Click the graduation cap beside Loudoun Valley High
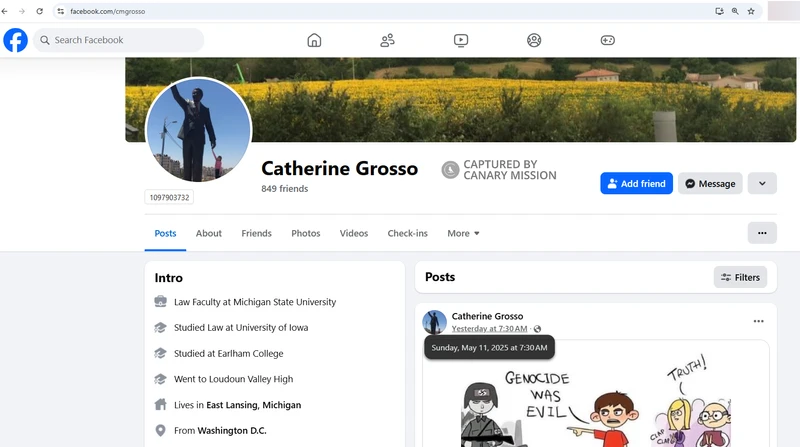This screenshot has height=447, width=800. coord(160,379)
